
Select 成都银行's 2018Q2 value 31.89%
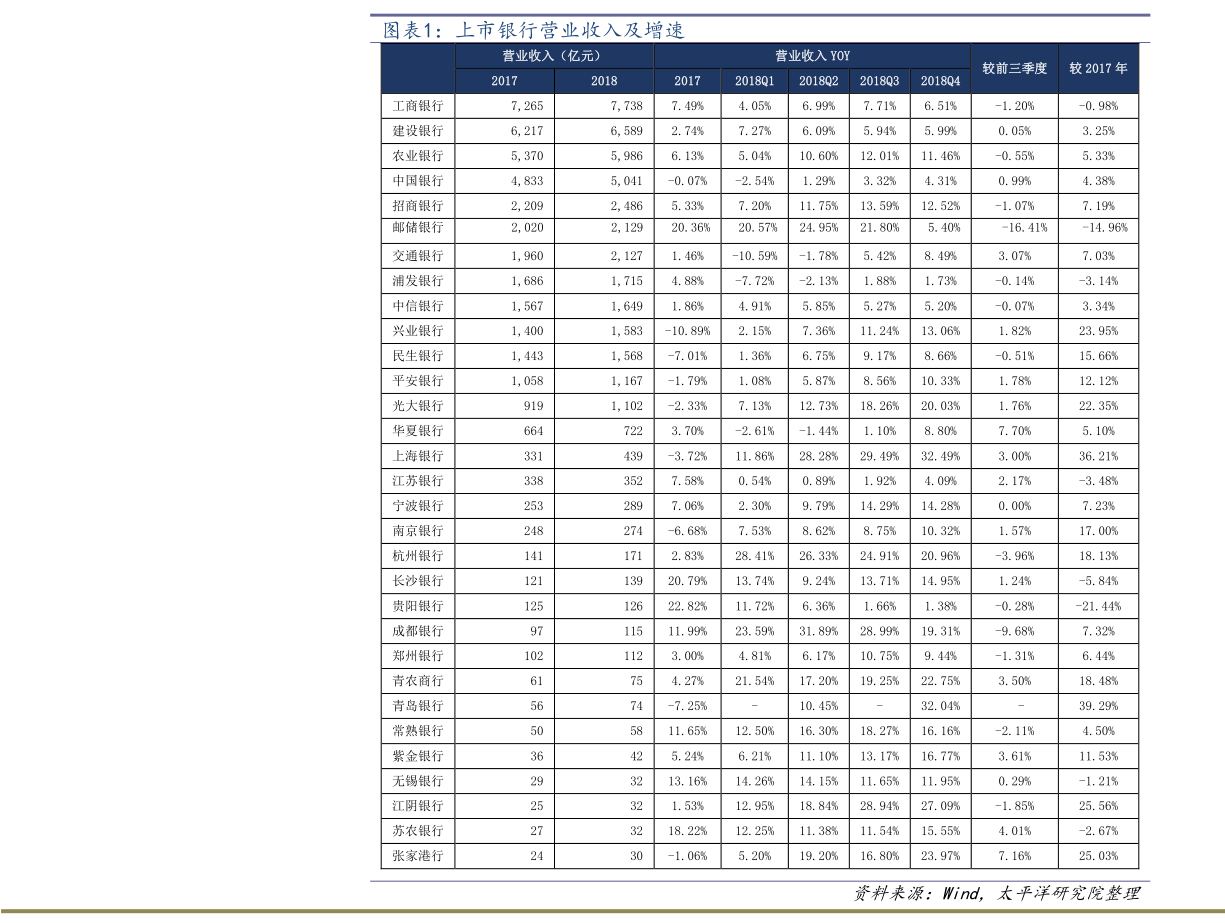click(818, 631)
